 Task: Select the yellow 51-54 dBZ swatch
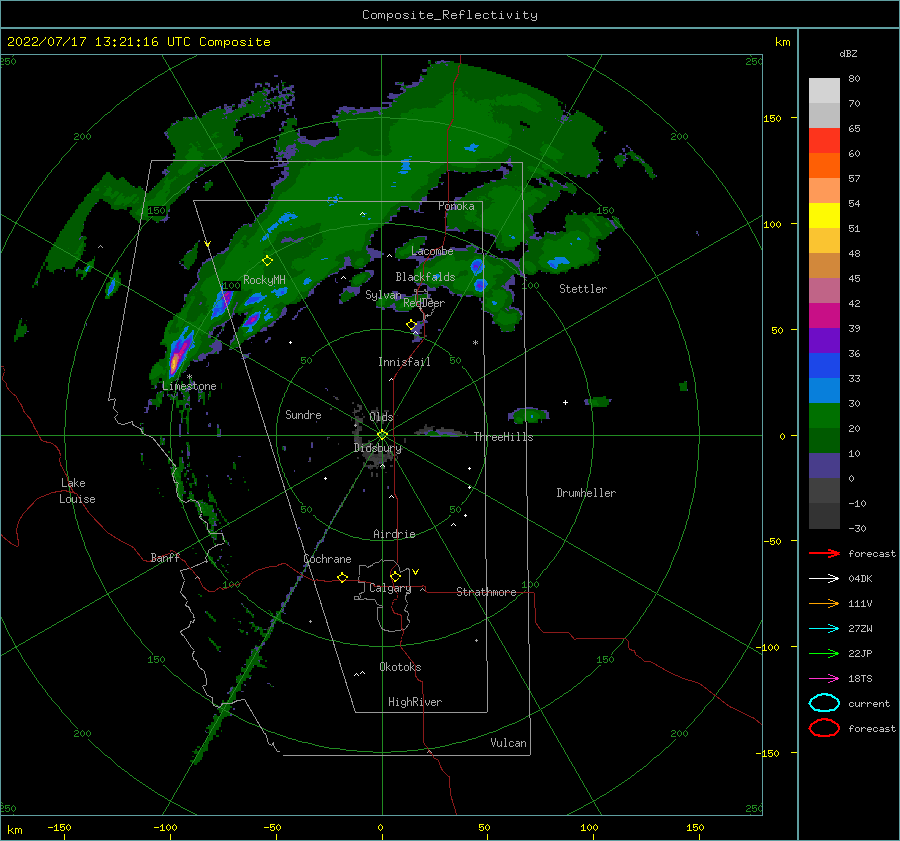(x=824, y=216)
